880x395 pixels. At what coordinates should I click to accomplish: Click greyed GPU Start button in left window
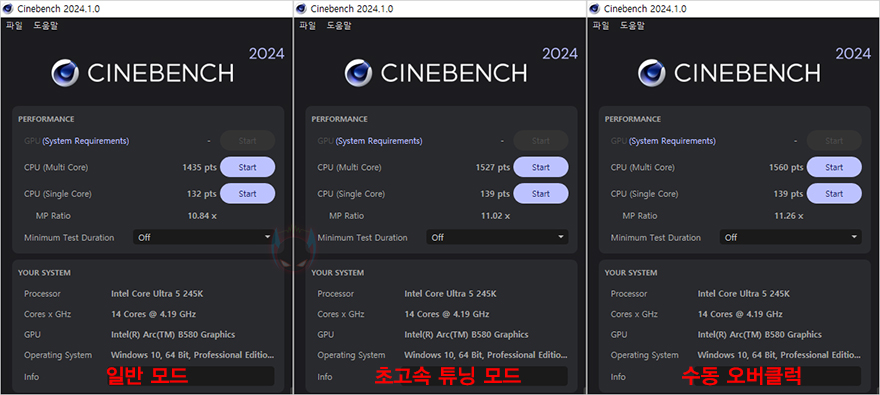[x=248, y=141]
